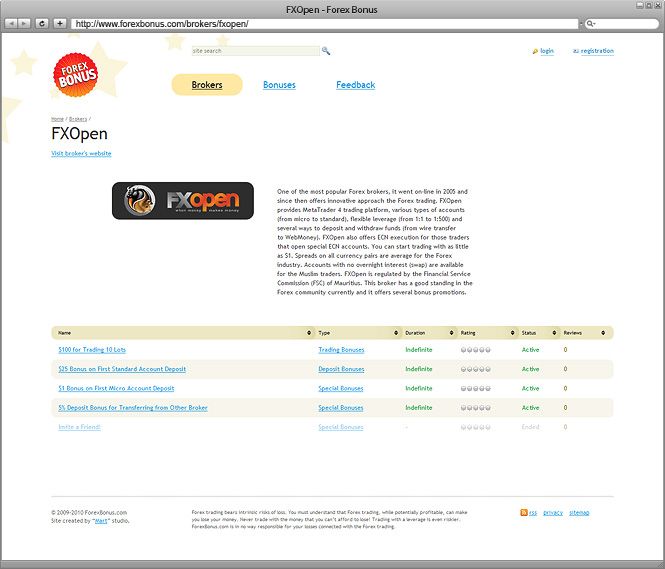
Task: Click in the site search input field
Action: (x=255, y=51)
